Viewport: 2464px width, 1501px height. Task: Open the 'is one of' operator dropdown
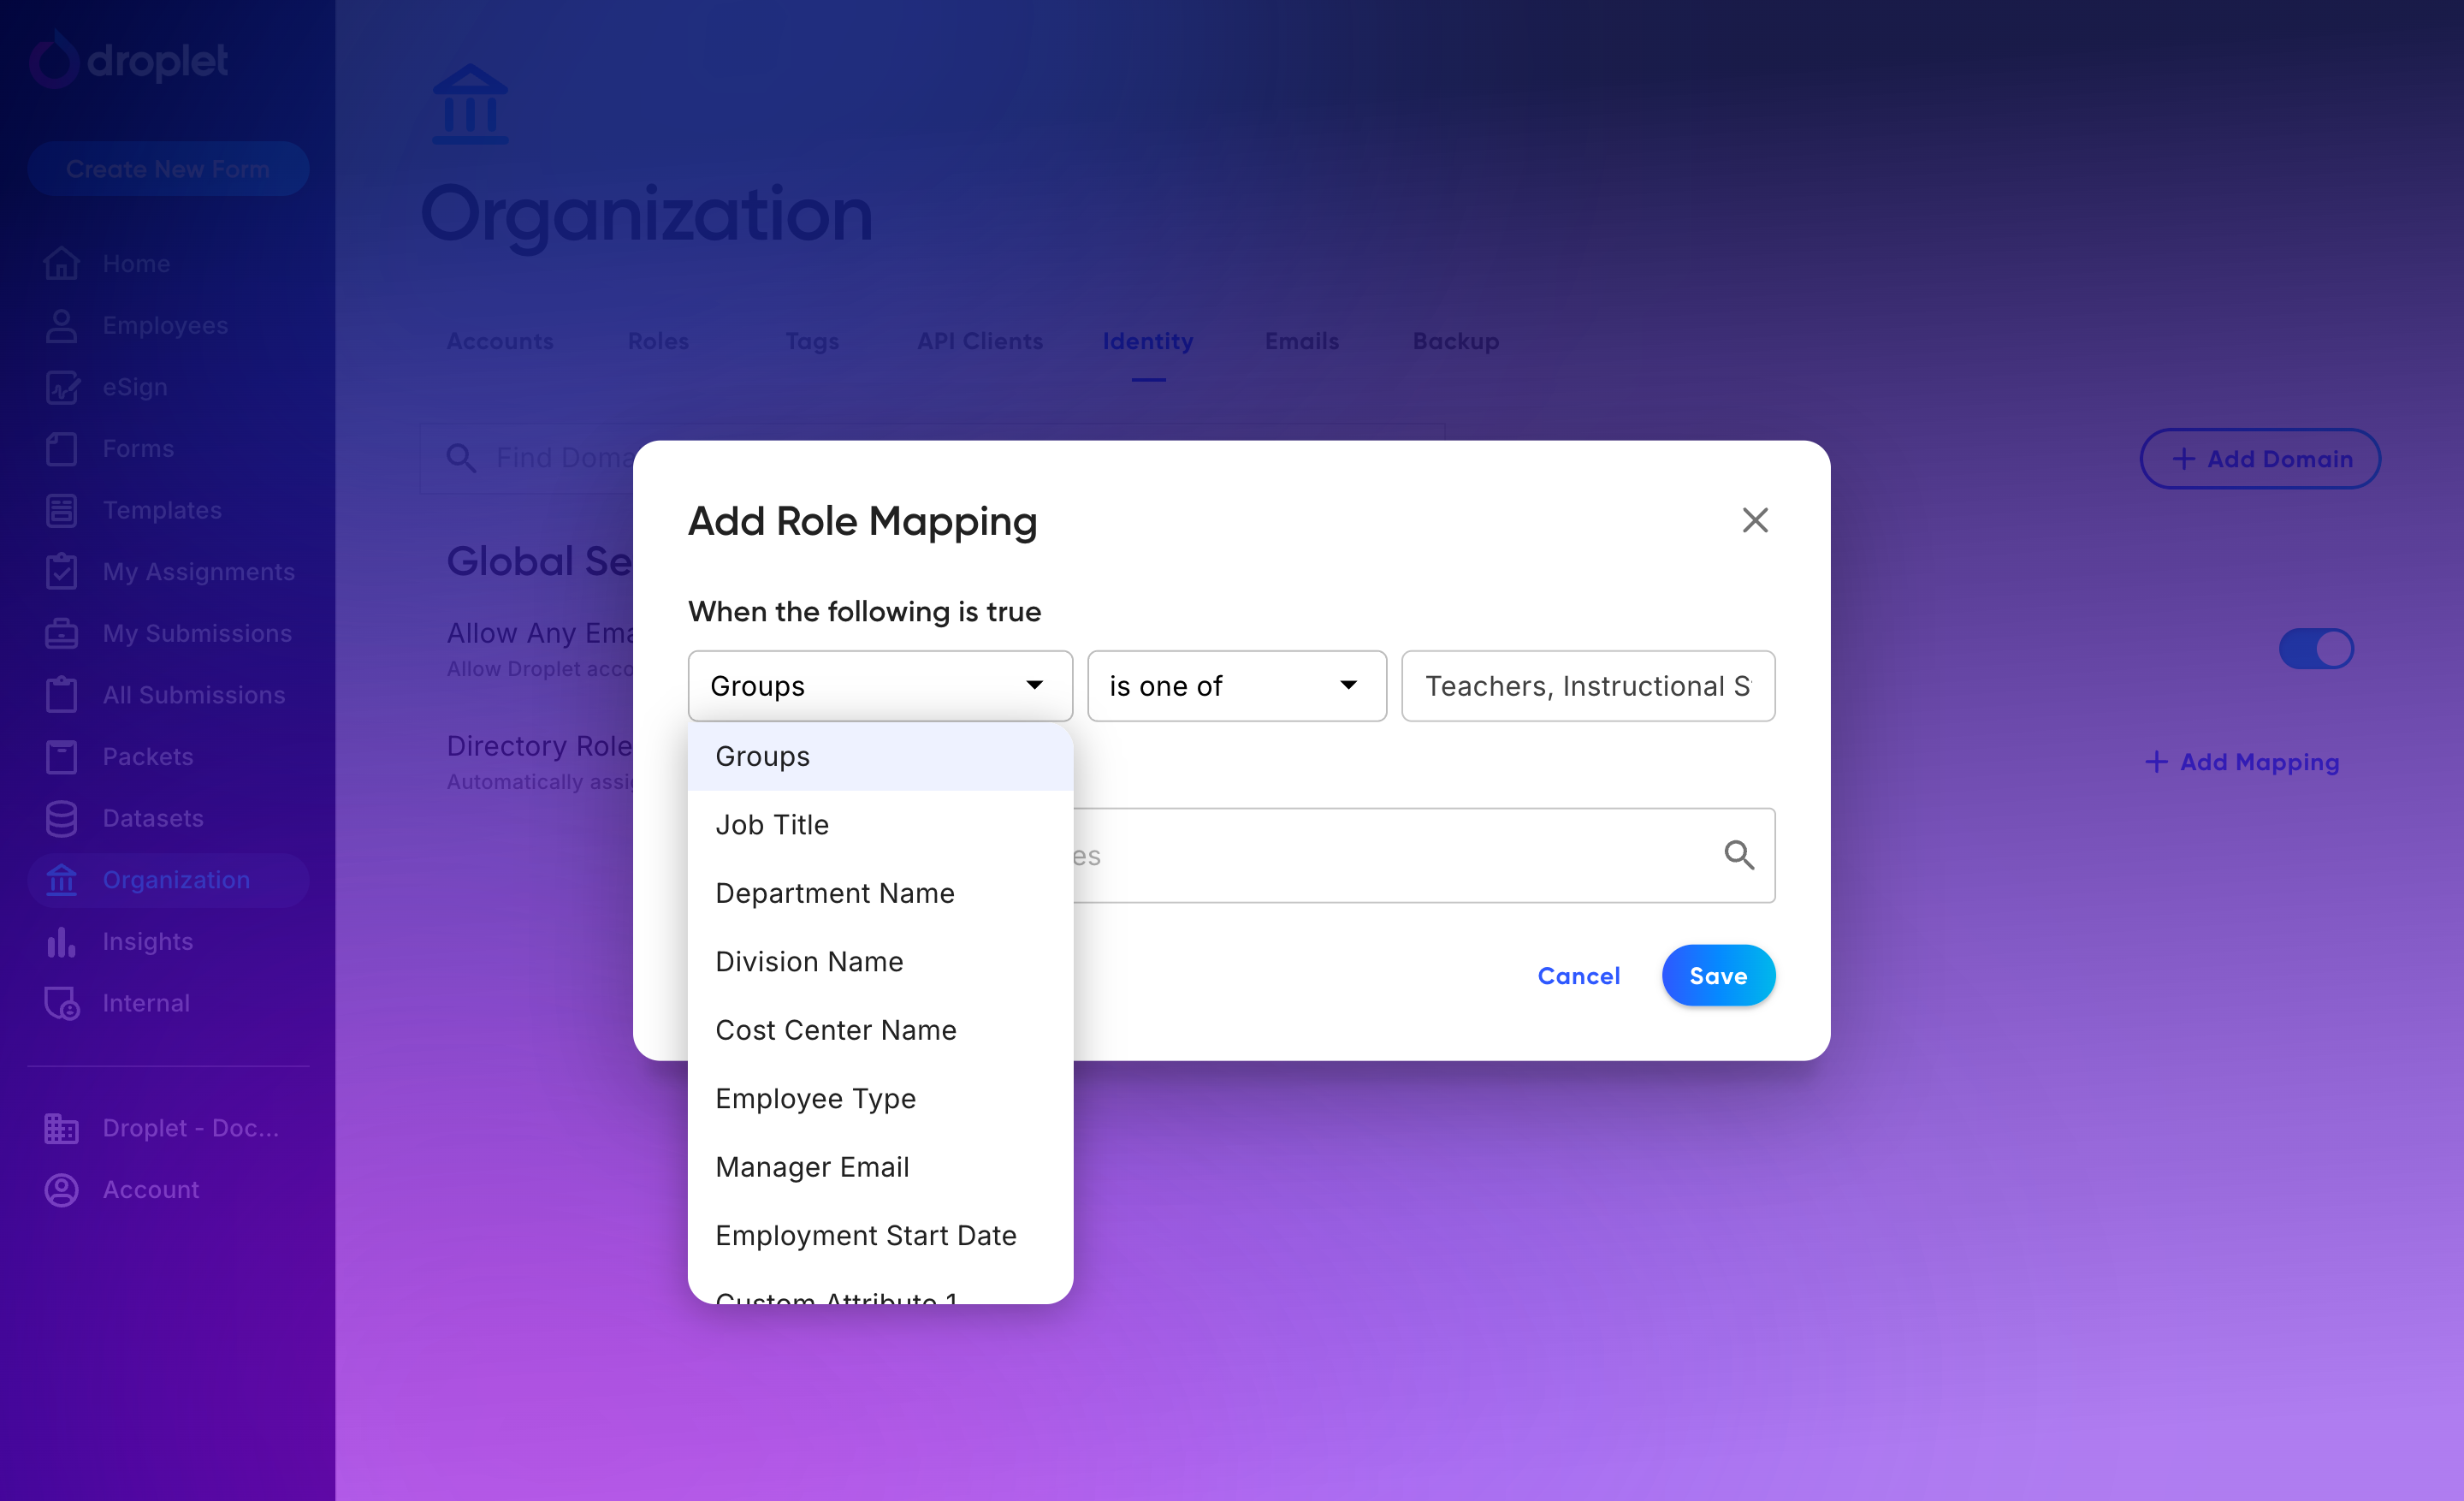[1237, 686]
